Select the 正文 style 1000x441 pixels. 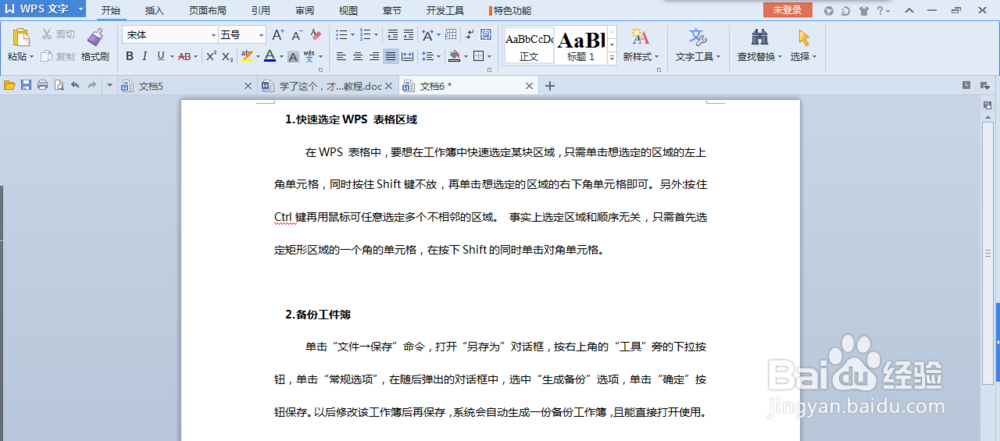(x=529, y=46)
